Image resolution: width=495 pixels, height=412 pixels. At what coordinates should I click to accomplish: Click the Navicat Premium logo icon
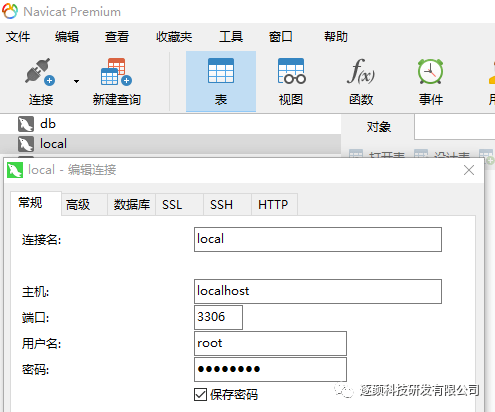[x=10, y=11]
